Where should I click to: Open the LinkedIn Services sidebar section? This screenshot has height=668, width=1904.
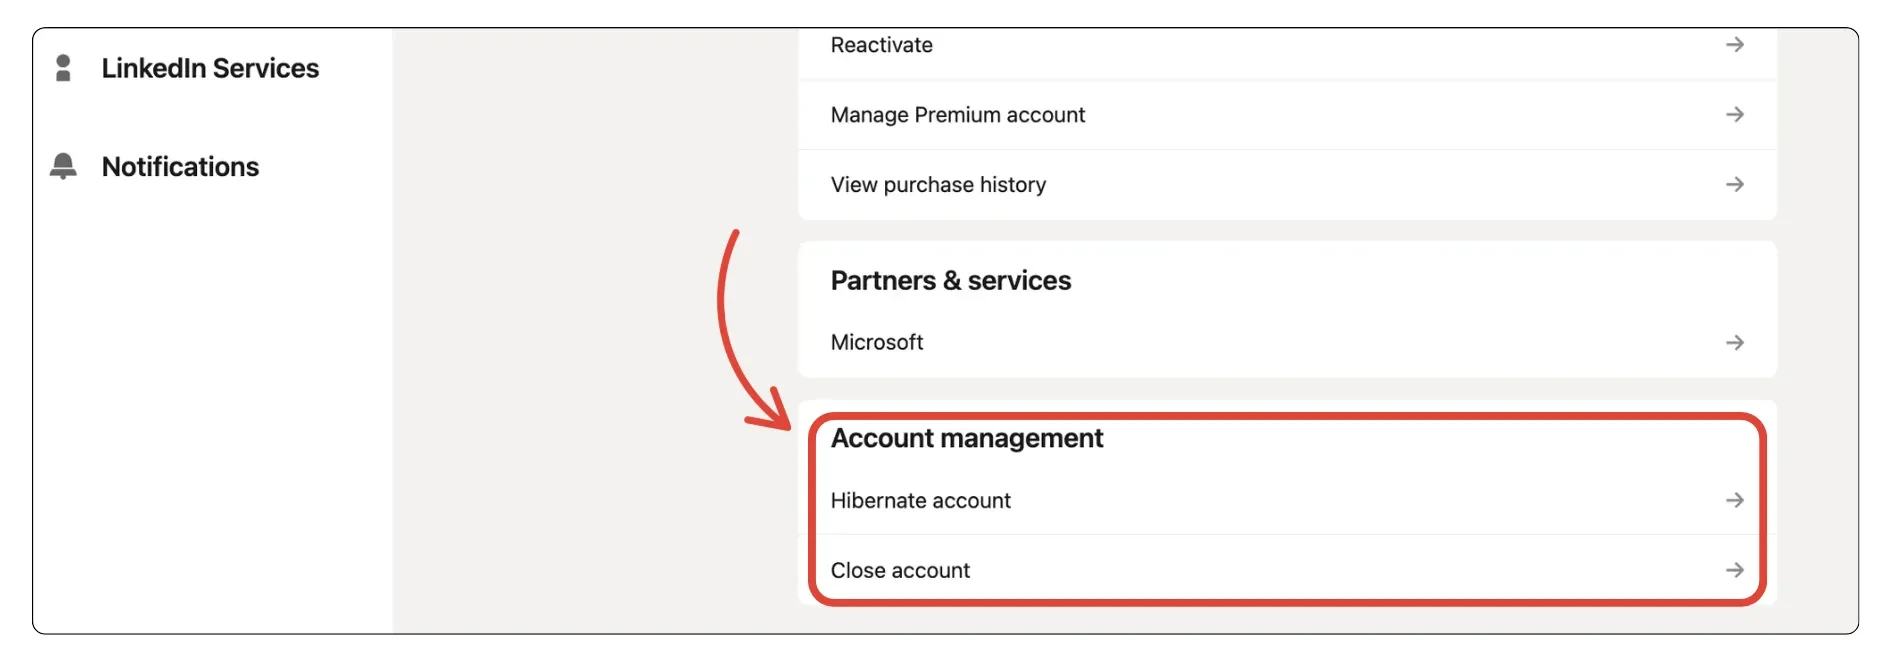(x=210, y=68)
